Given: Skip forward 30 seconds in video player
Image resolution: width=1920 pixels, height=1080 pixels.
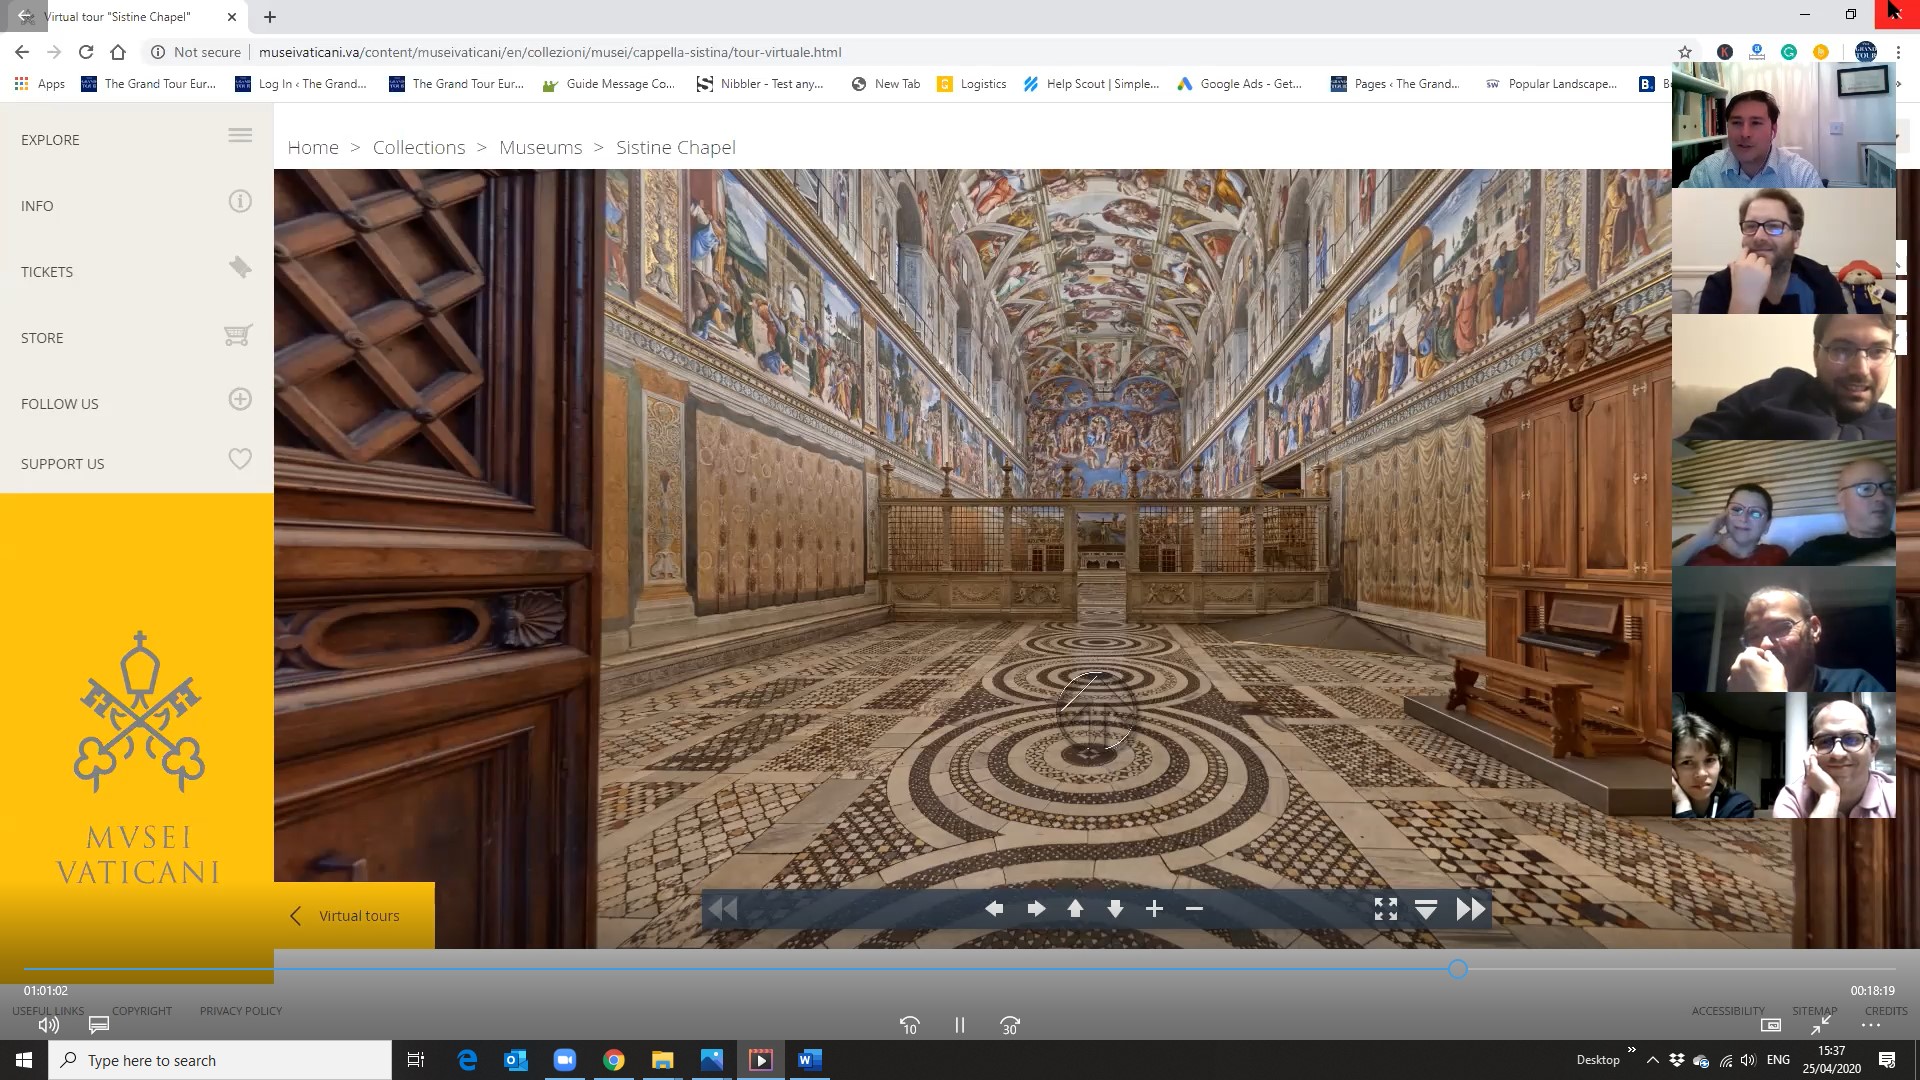Looking at the screenshot, I should tap(1010, 1025).
